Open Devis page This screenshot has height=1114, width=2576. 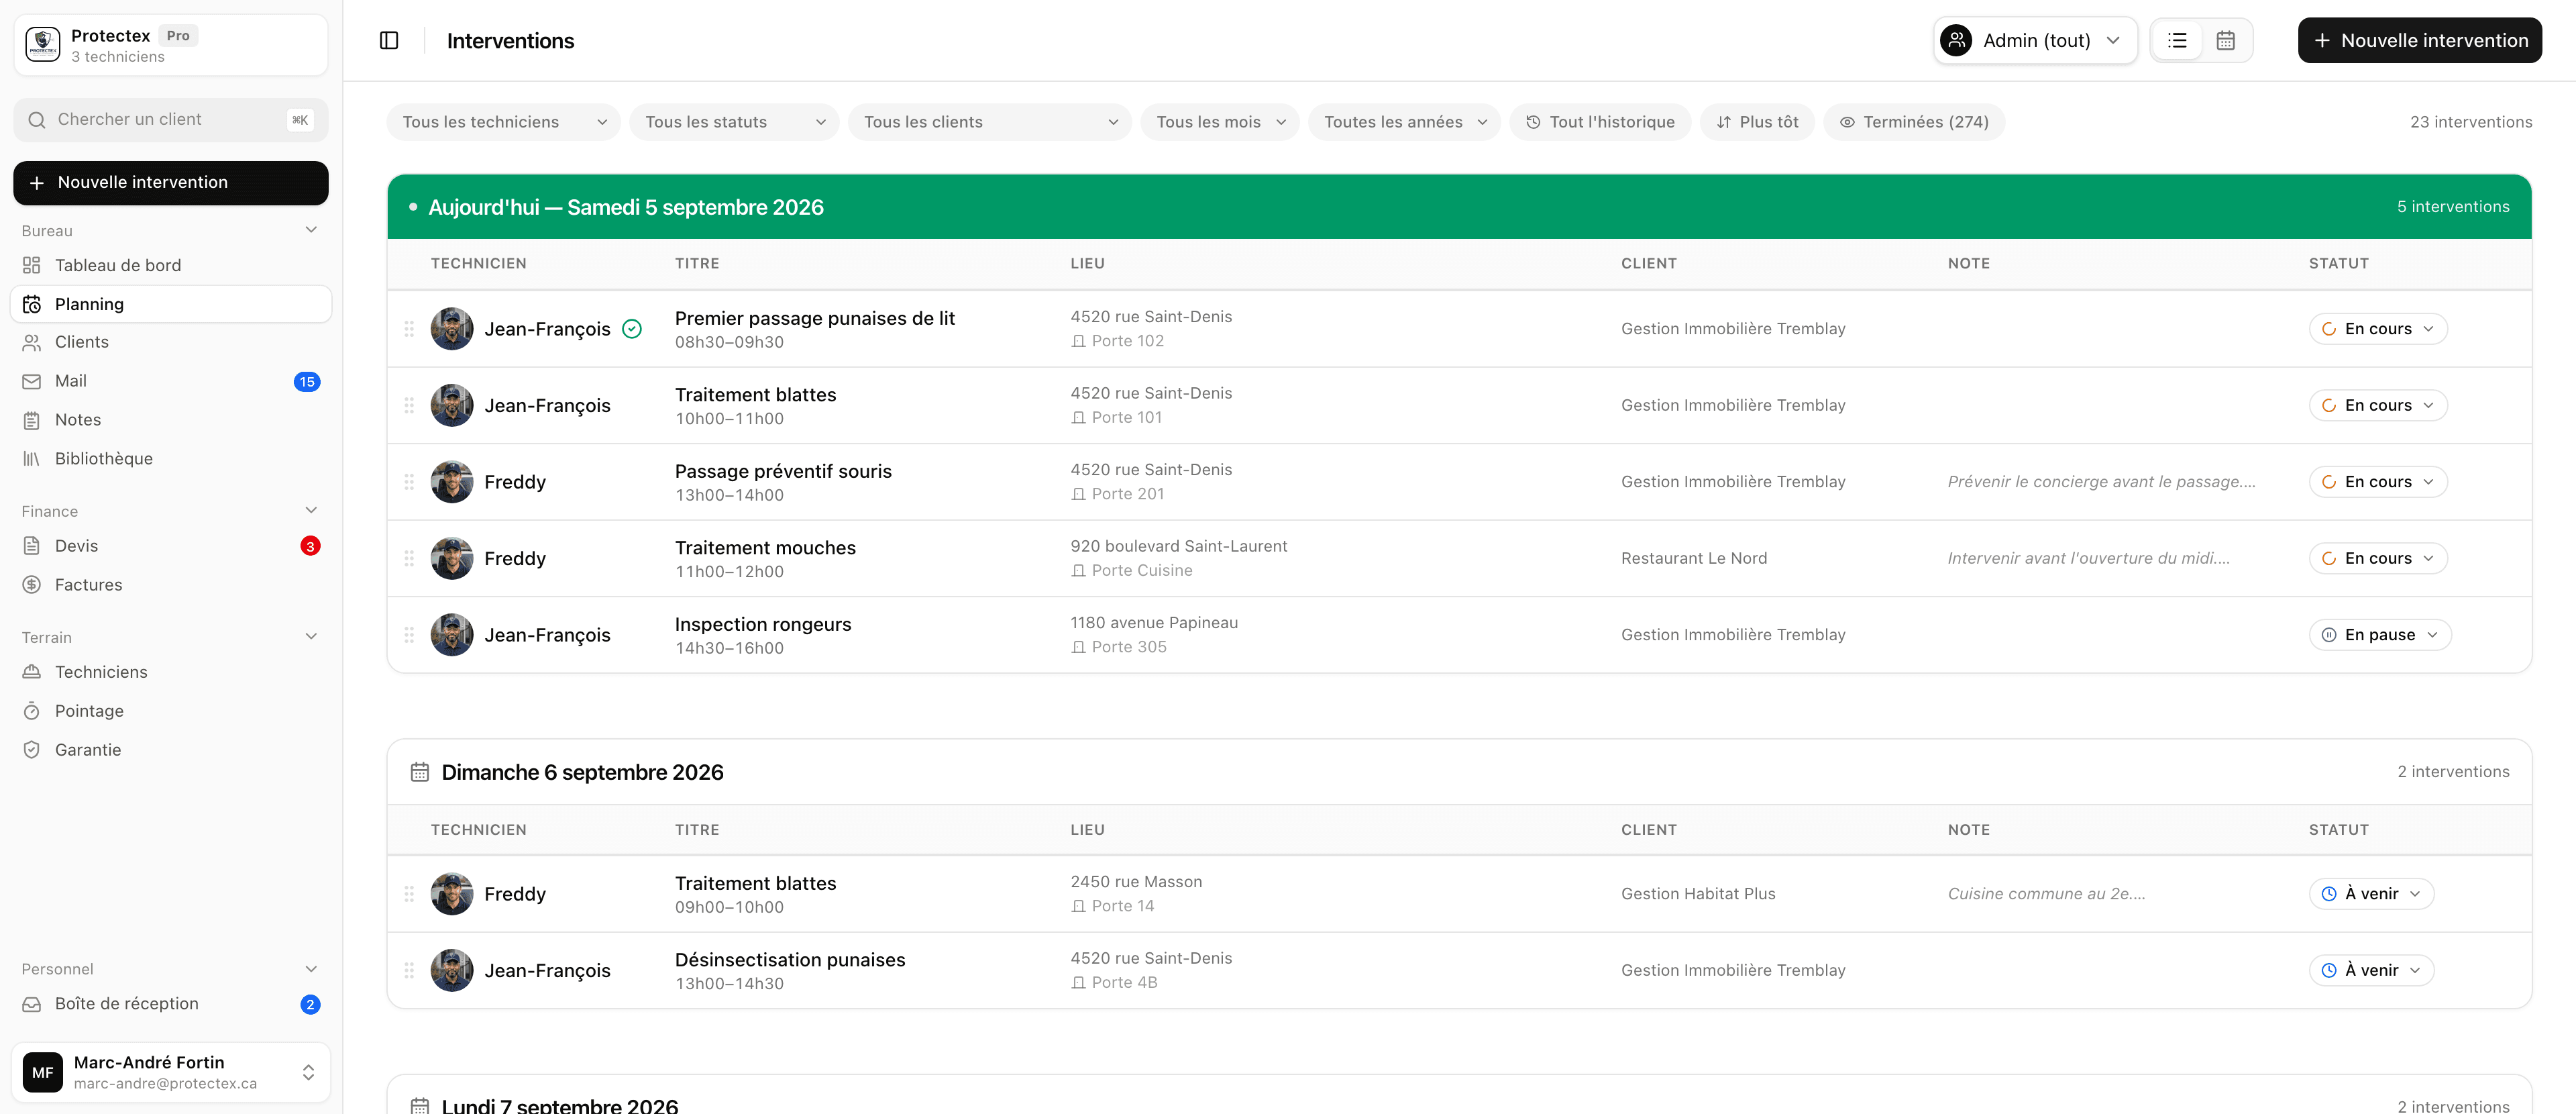[170, 546]
